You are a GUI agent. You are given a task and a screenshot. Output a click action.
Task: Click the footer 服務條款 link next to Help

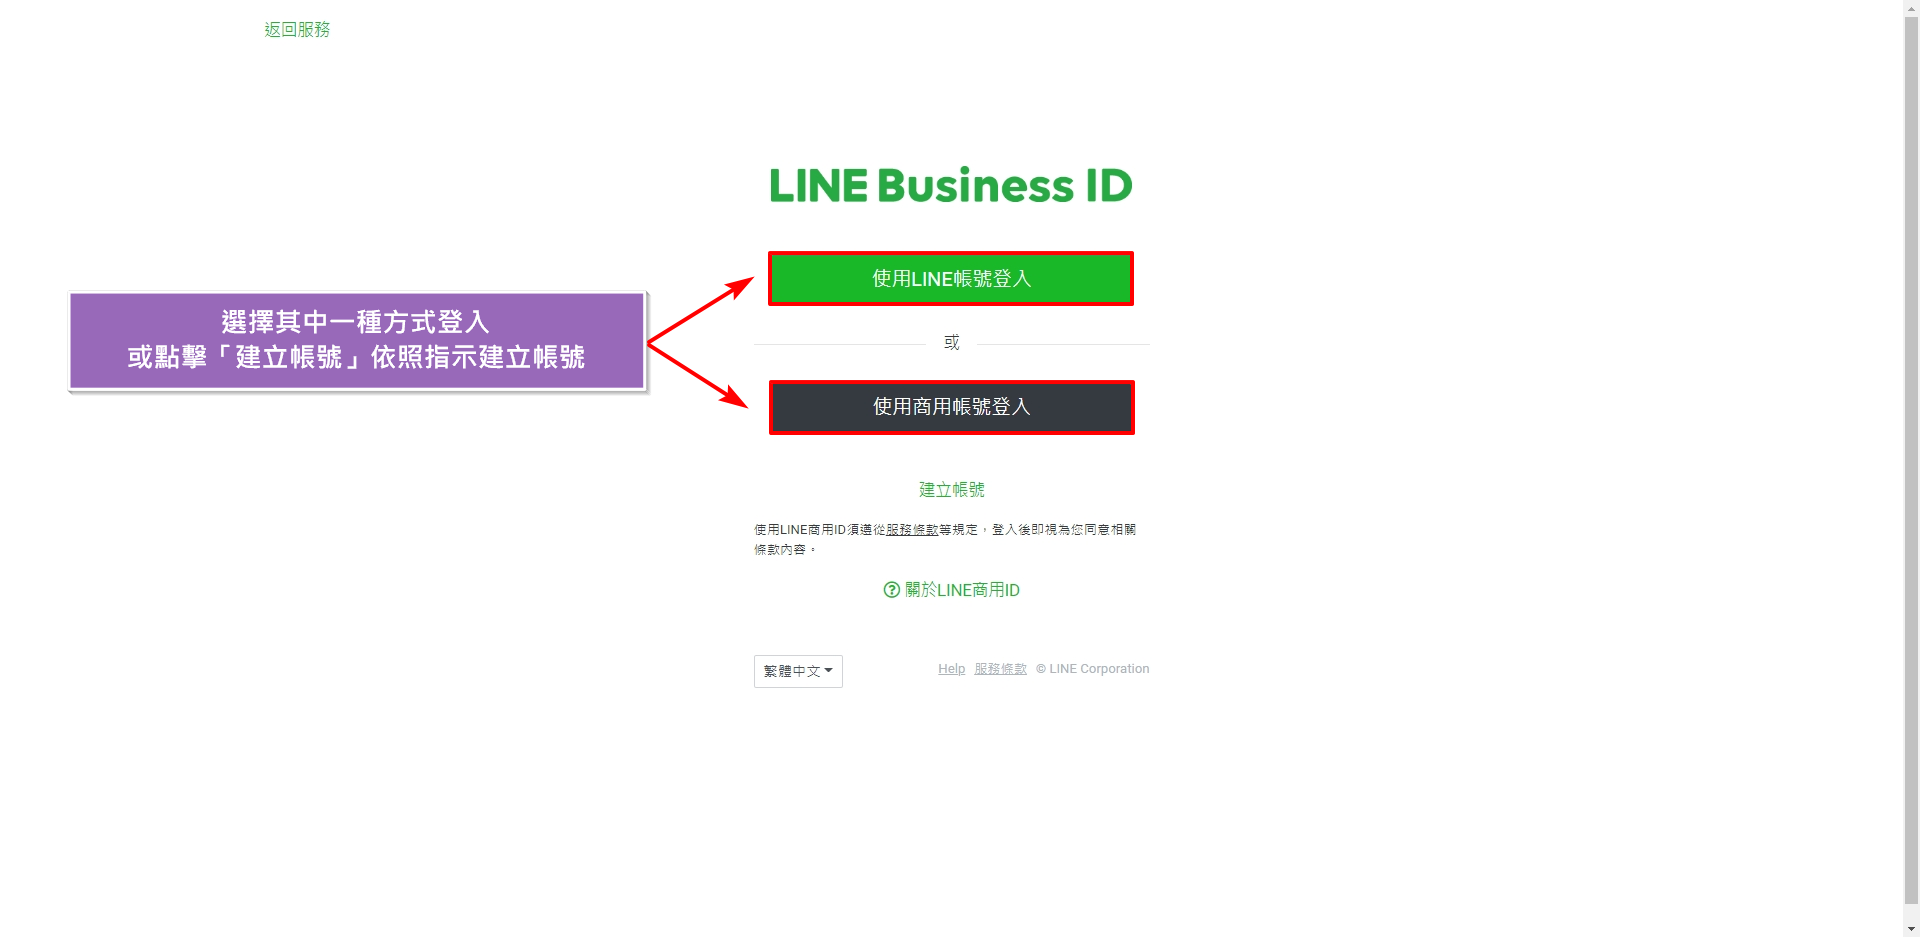click(1001, 669)
